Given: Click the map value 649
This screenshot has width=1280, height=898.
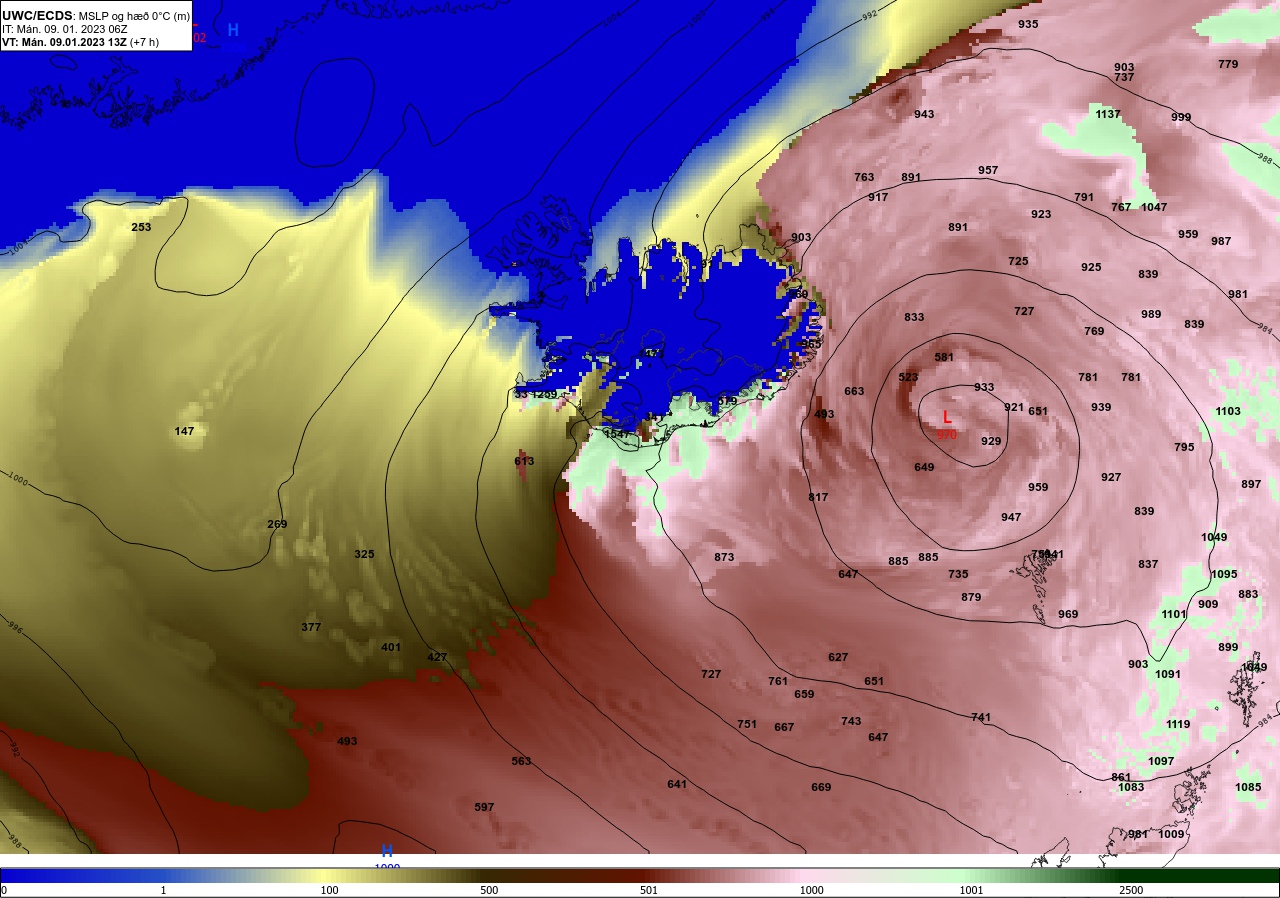Looking at the screenshot, I should coord(924,467).
